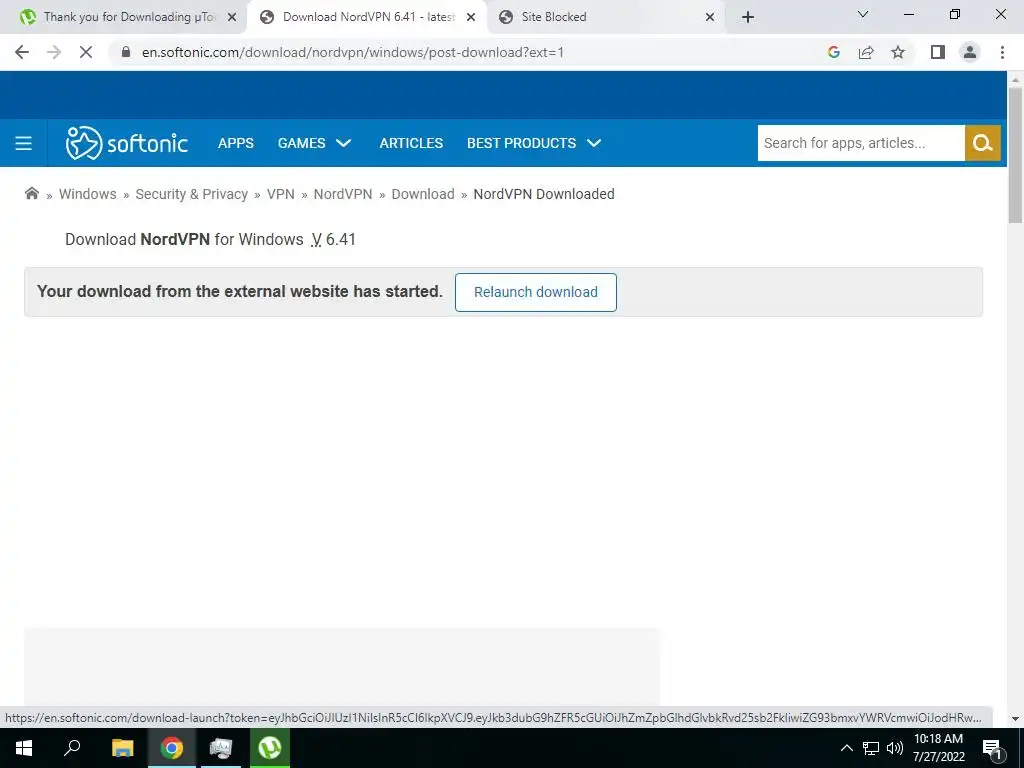Click the forward navigation arrow

pyautogui.click(x=54, y=52)
